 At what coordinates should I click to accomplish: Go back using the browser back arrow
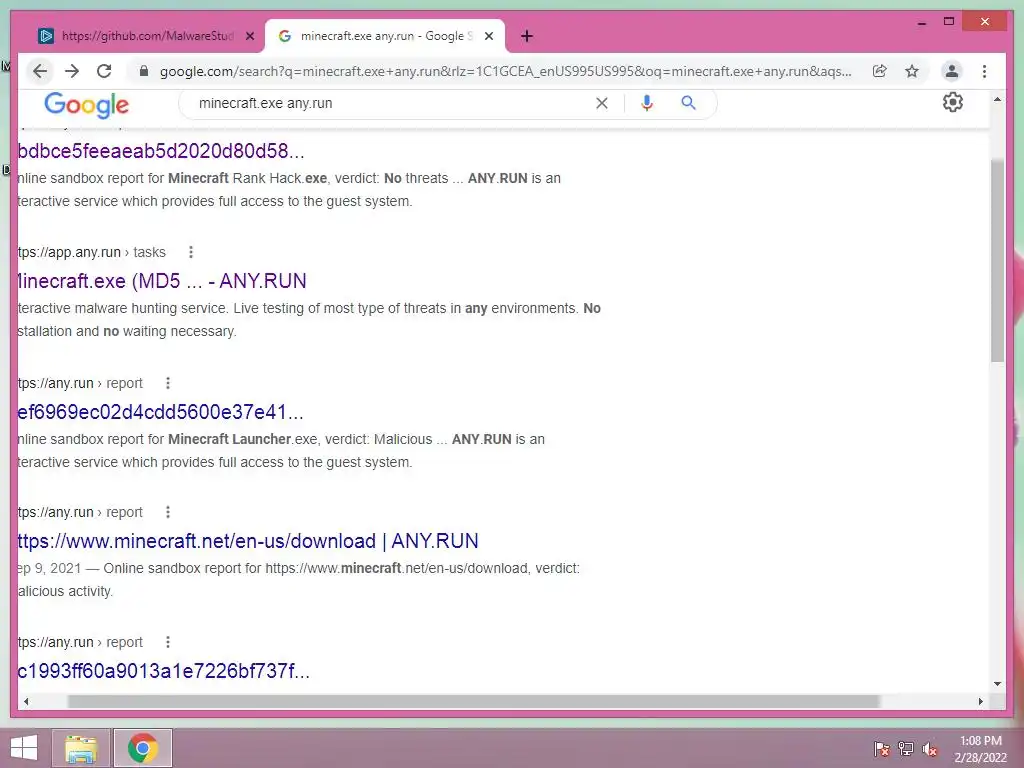pyautogui.click(x=40, y=71)
